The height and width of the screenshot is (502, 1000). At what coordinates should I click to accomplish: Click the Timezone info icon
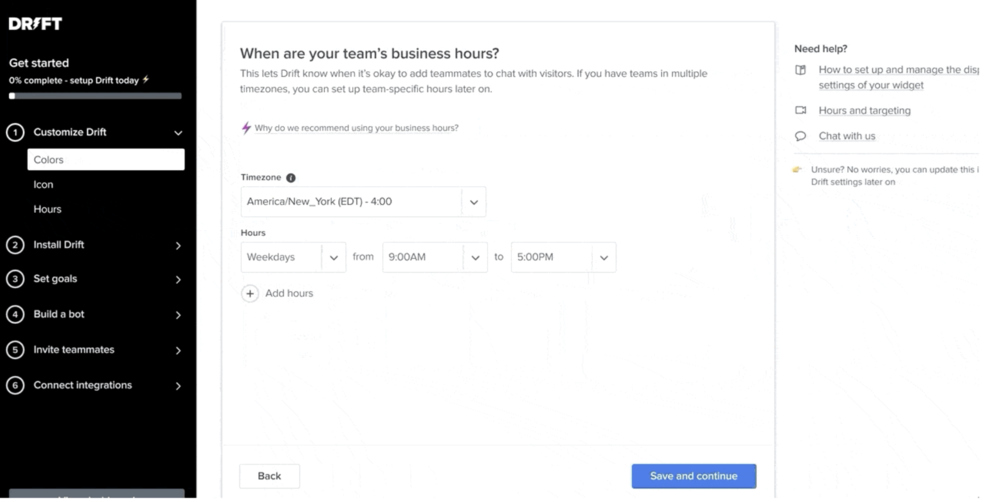click(291, 178)
